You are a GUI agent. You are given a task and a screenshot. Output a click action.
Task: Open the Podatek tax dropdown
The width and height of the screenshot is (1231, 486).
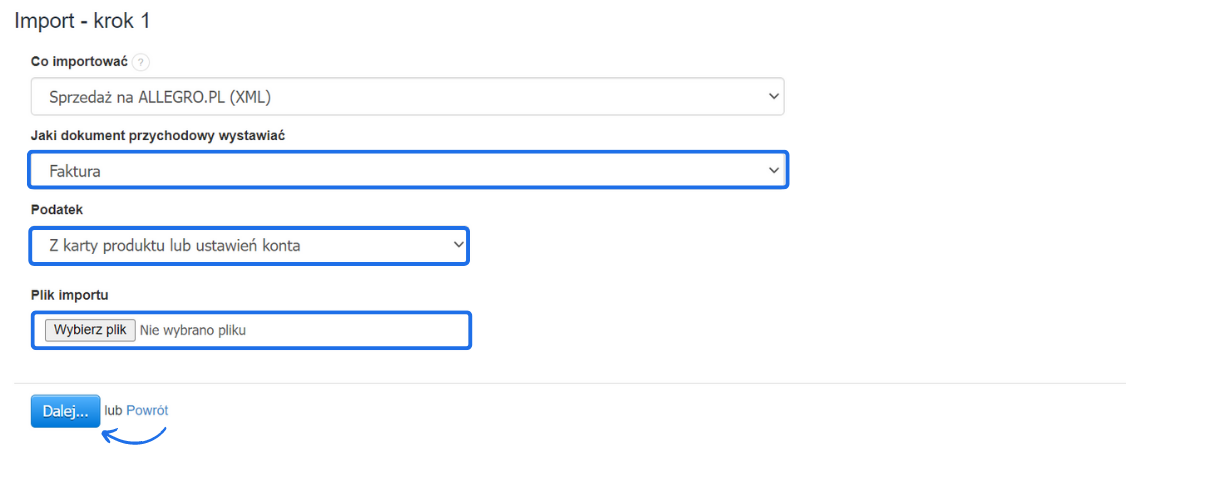click(240, 245)
